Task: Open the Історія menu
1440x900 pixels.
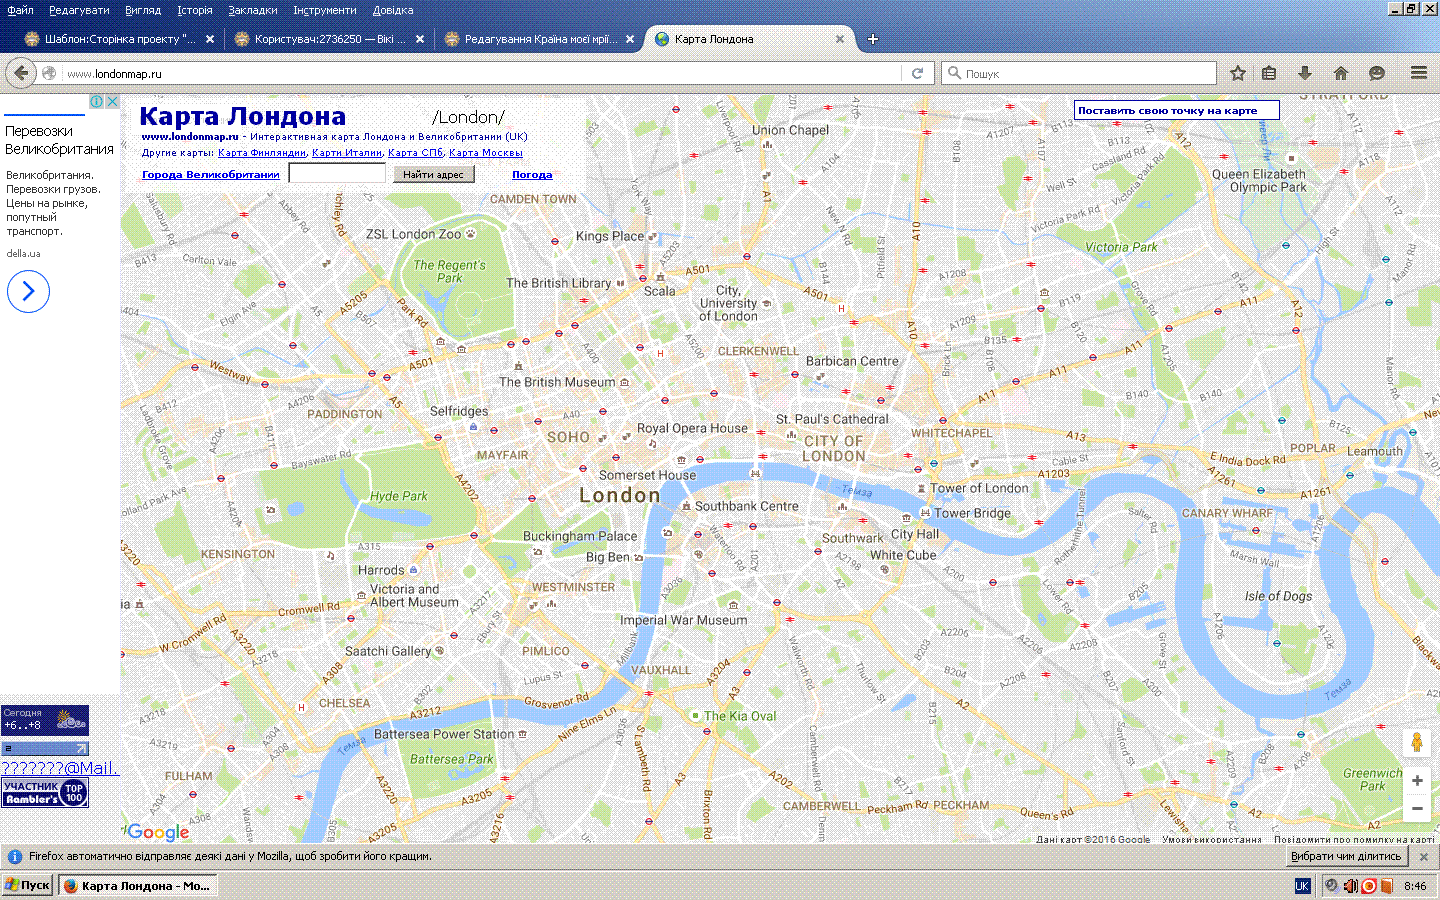Action: point(195,10)
